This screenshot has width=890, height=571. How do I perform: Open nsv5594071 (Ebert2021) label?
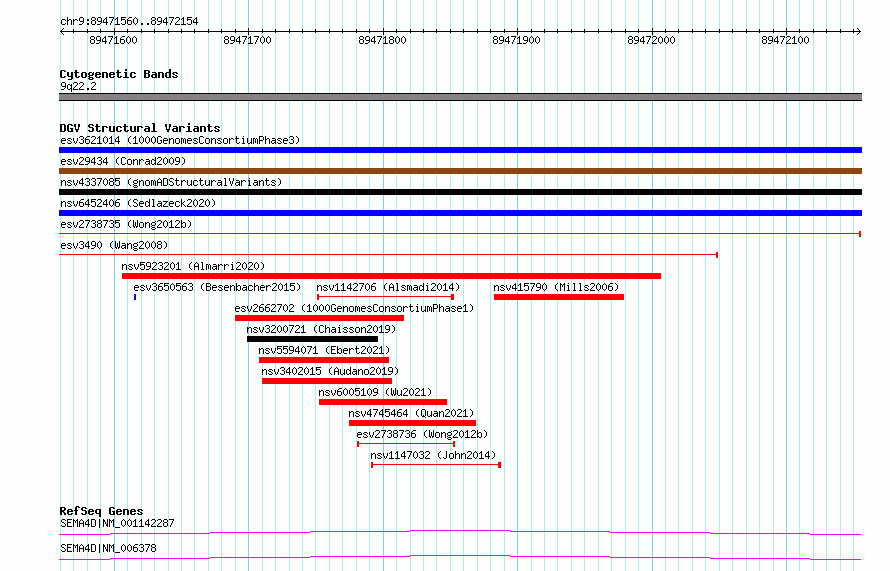(324, 350)
